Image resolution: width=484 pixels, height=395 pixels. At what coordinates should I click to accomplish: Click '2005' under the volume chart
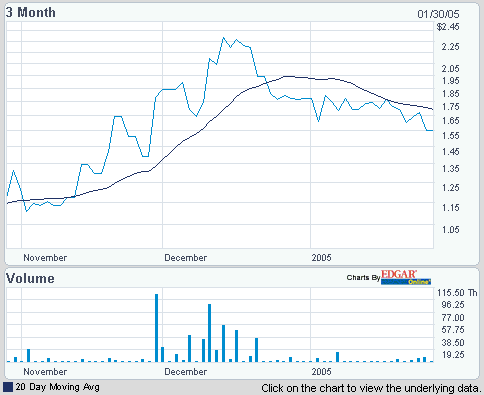pos(321,372)
